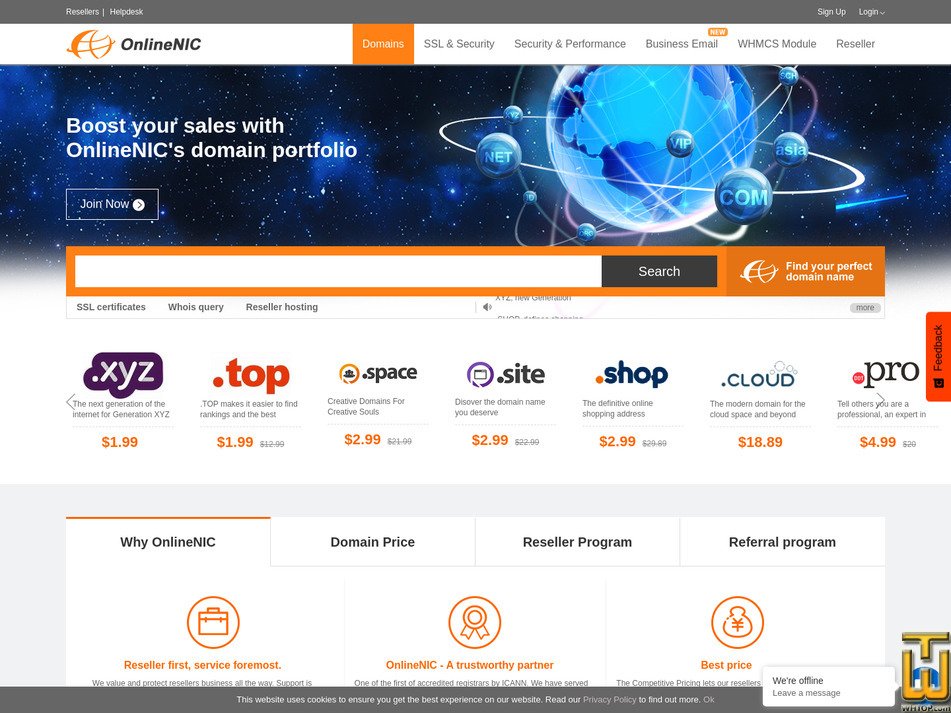Open the Reseller hosting link
The image size is (951, 713).
pyautogui.click(x=282, y=307)
